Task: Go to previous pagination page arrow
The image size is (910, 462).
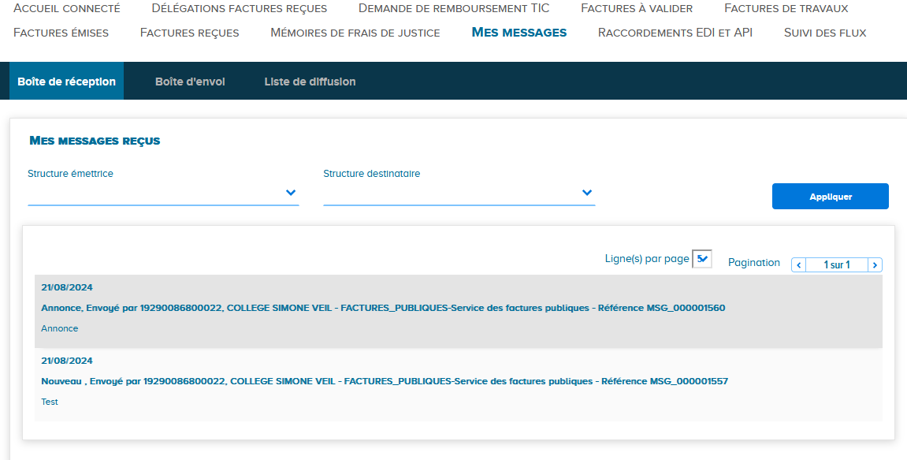Action: point(798,265)
